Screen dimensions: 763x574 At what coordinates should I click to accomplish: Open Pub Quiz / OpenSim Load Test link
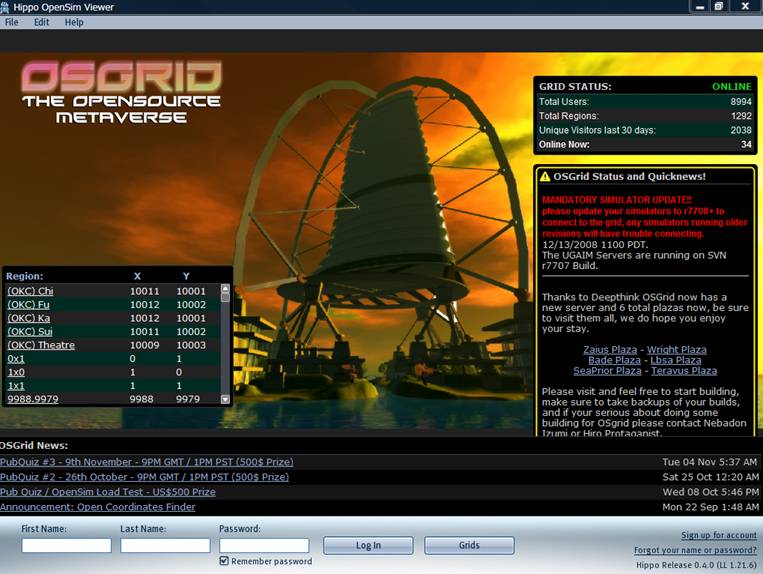click(x=108, y=492)
